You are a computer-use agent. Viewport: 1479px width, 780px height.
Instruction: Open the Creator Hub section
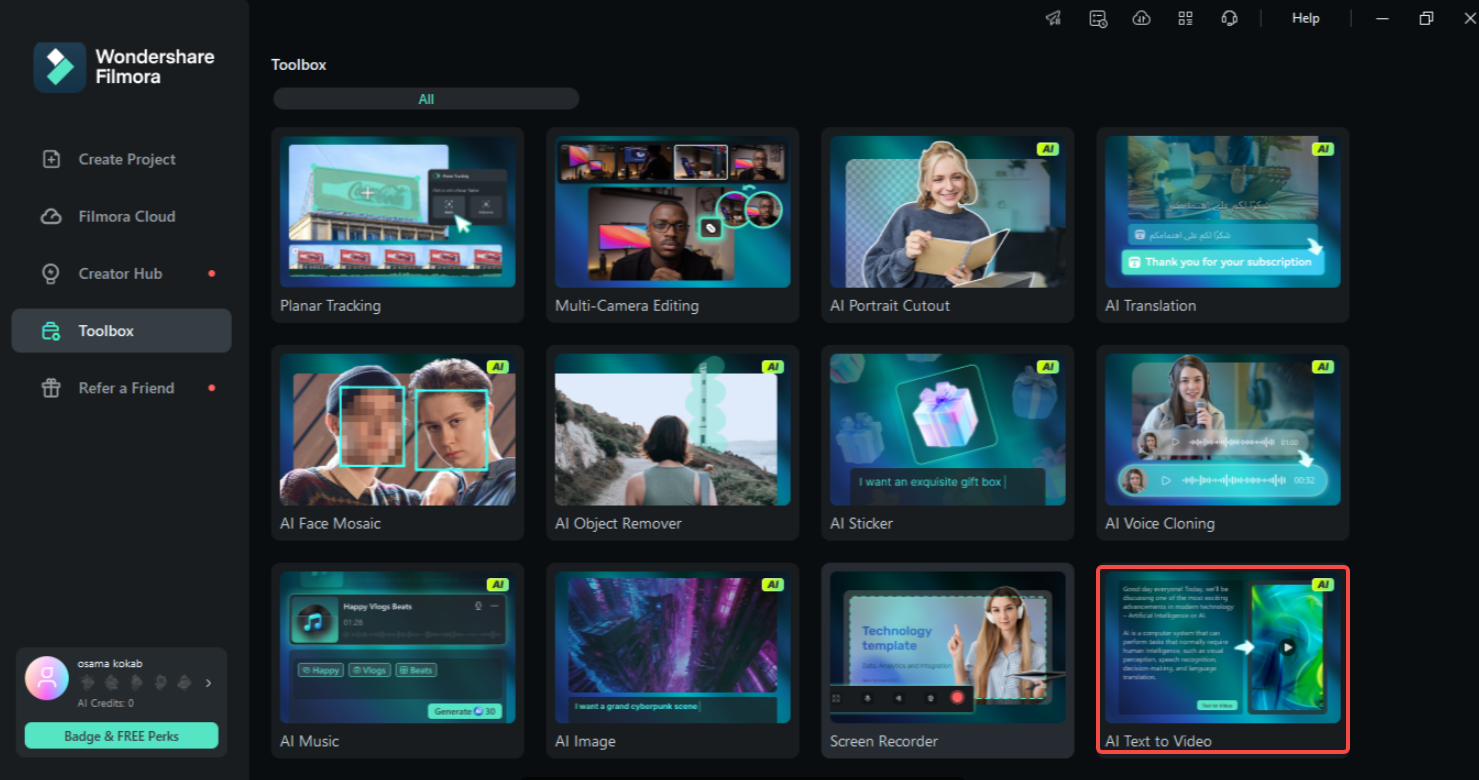(119, 273)
